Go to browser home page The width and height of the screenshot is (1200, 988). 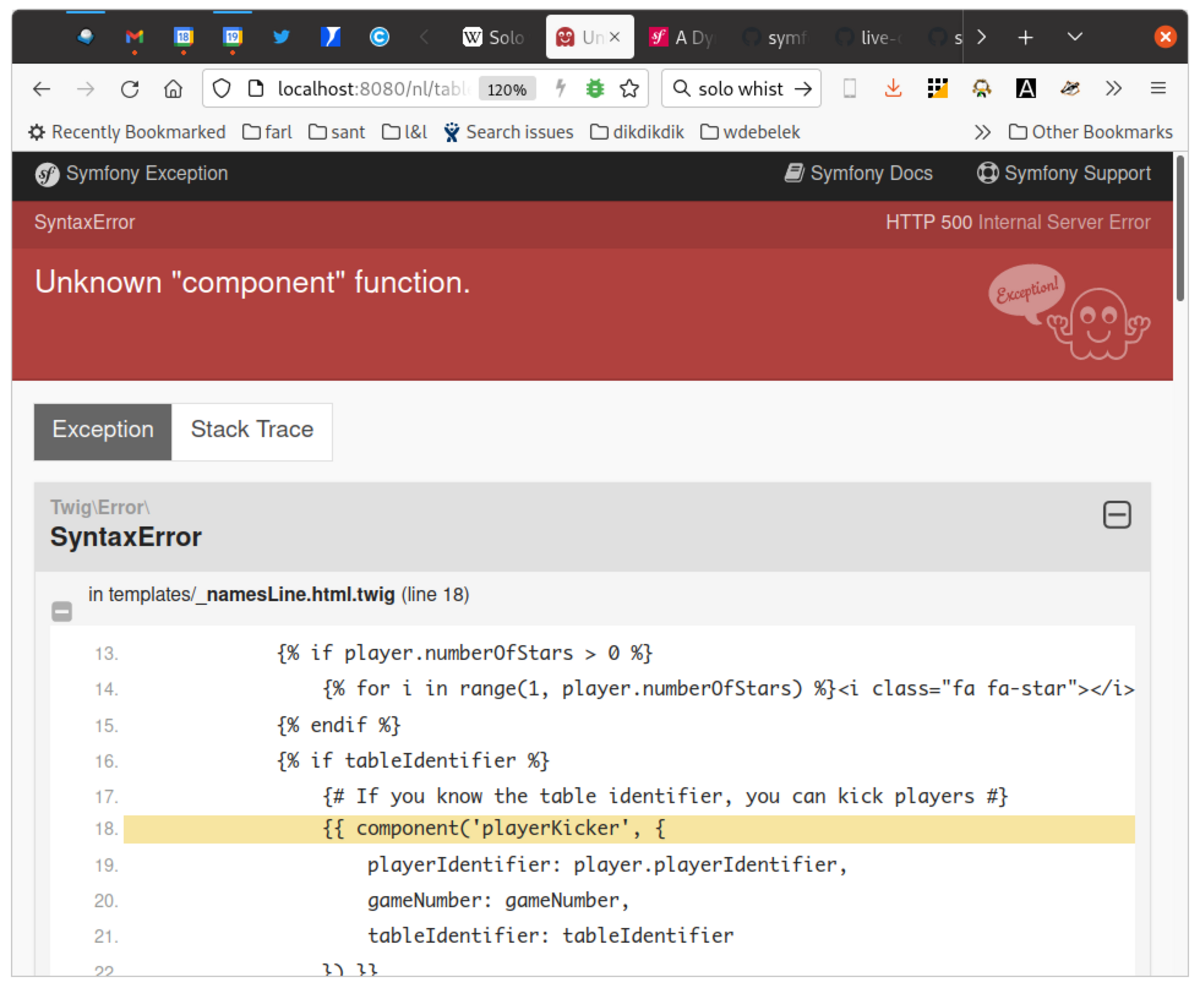174,89
